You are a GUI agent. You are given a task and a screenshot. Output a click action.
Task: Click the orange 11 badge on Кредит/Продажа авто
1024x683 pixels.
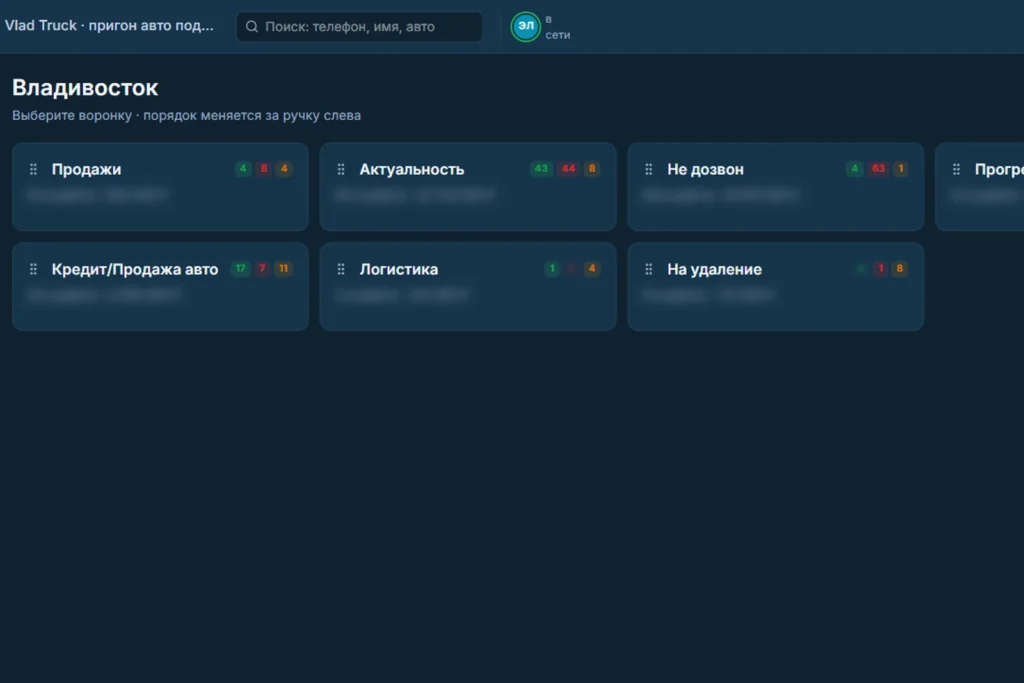[283, 268]
